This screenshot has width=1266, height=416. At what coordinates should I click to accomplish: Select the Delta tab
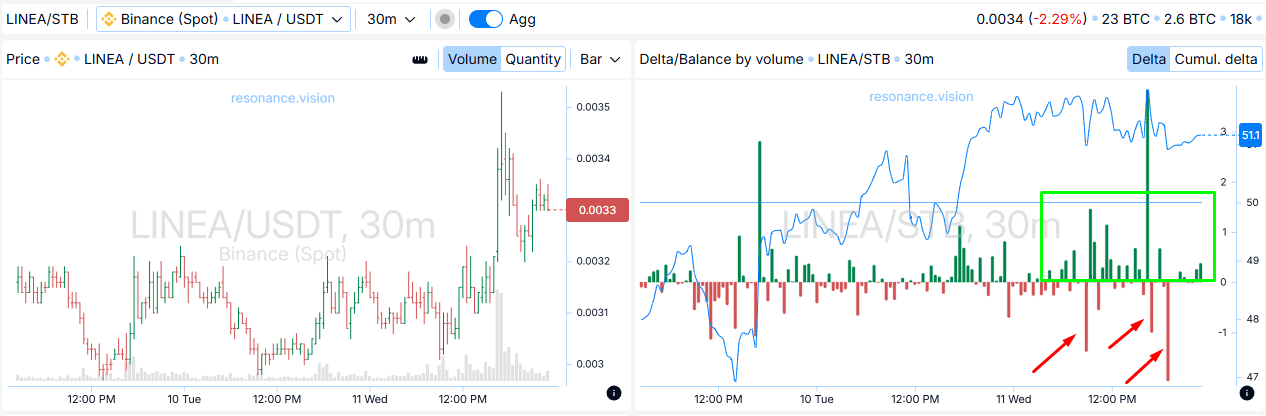pyautogui.click(x=1149, y=59)
